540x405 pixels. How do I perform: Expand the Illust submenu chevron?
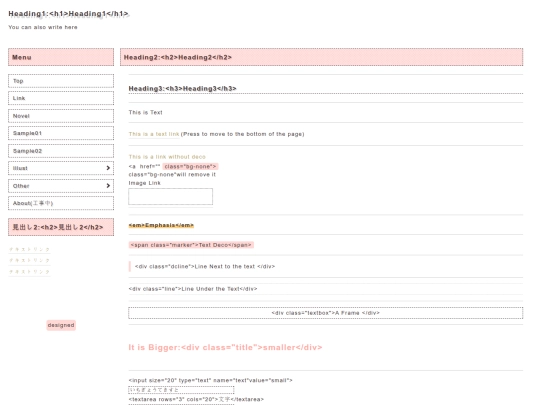[108, 168]
